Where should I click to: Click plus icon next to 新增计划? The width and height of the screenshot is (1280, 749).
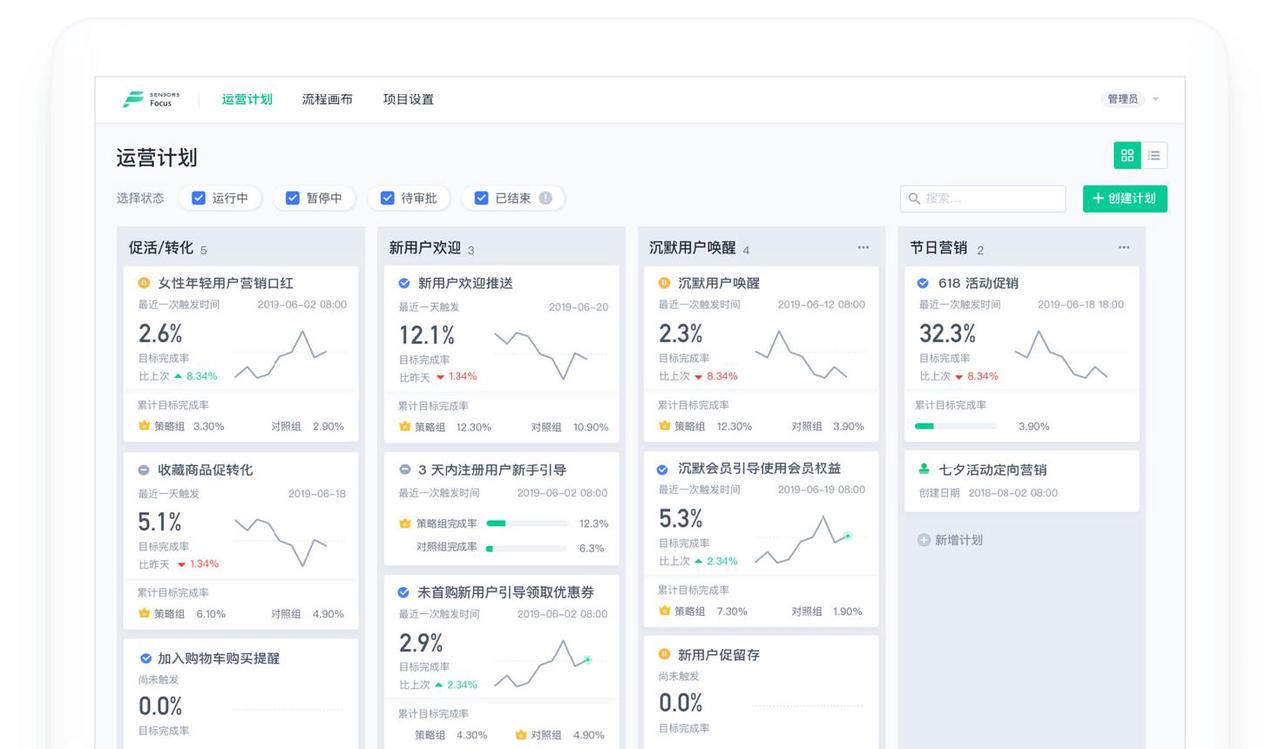[x=923, y=540]
